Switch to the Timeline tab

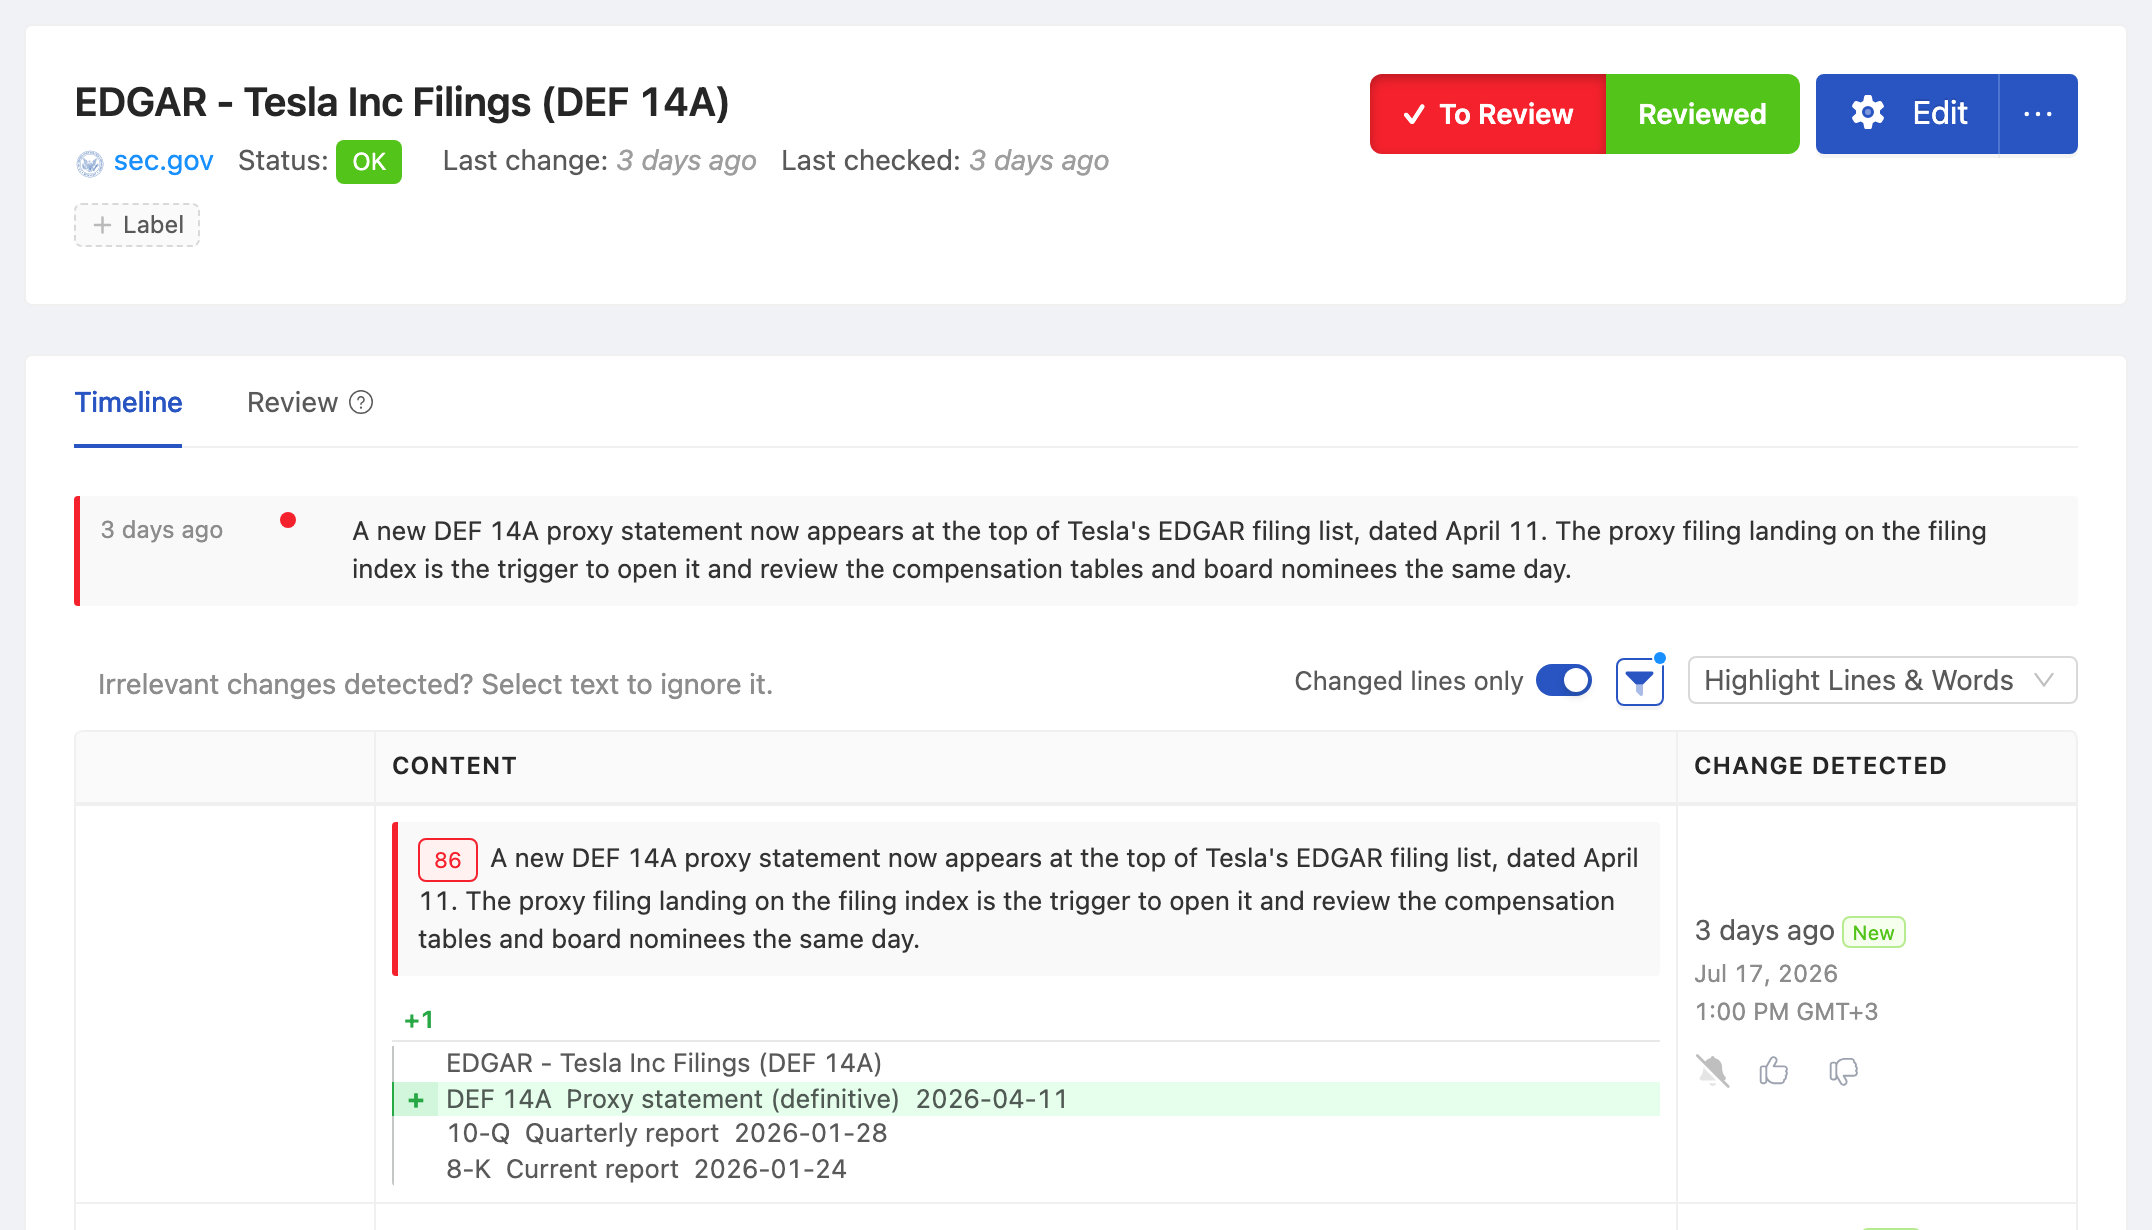[128, 402]
